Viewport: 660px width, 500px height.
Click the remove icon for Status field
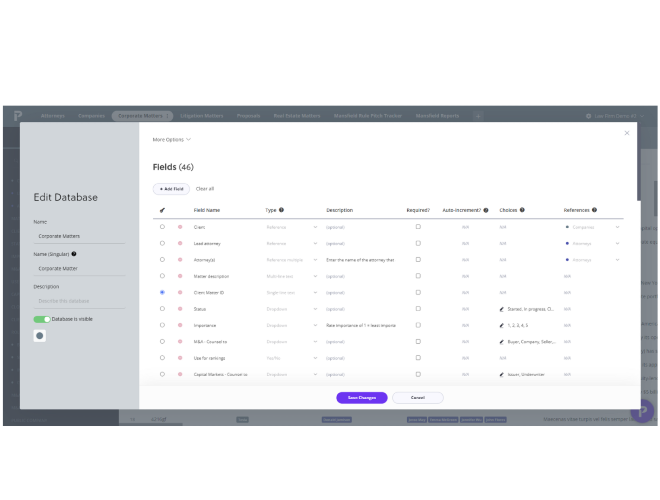[180, 309]
